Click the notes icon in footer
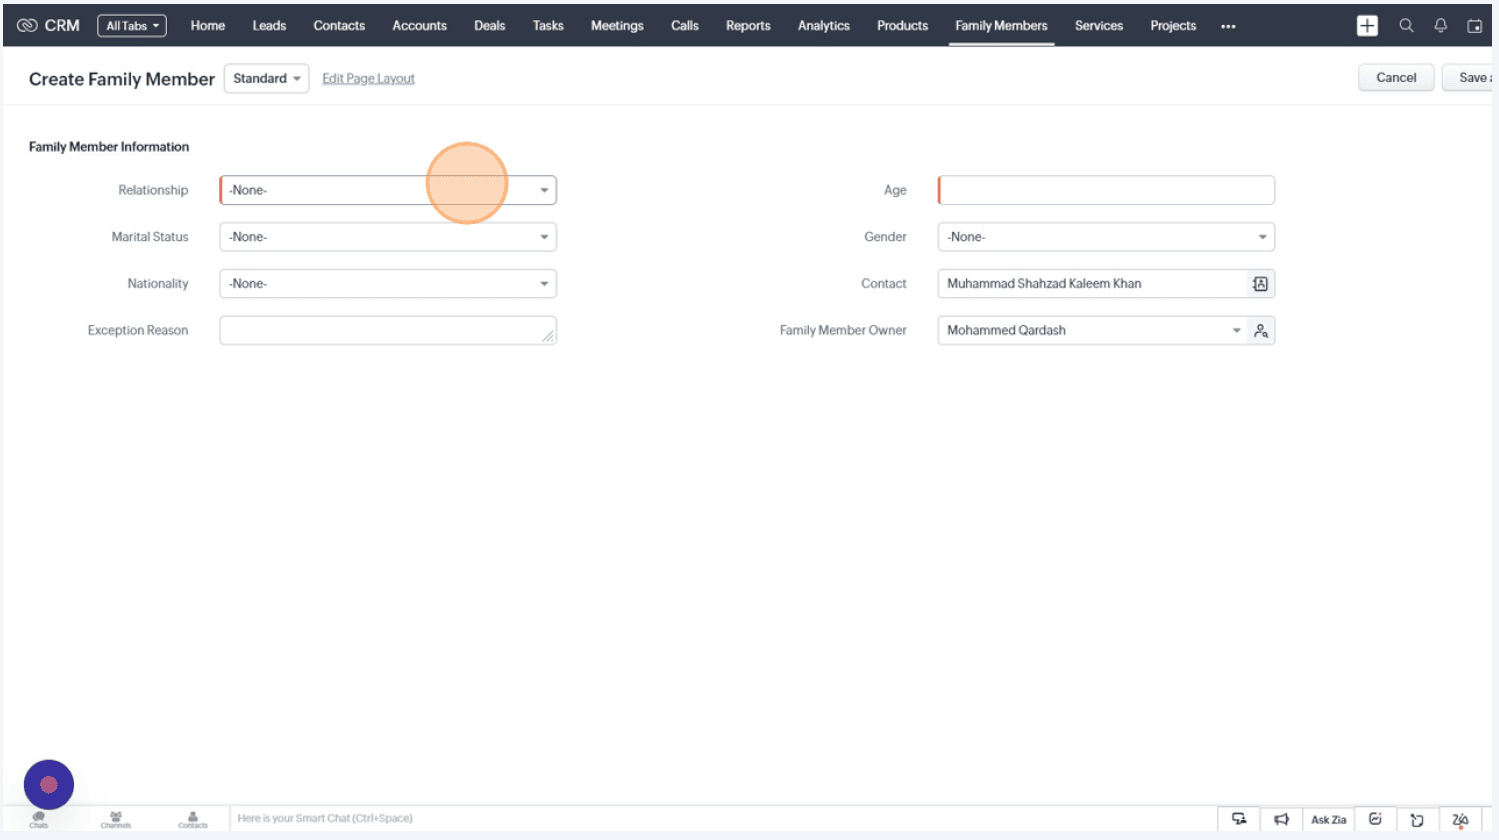The height and width of the screenshot is (840, 1499). [x=1375, y=819]
